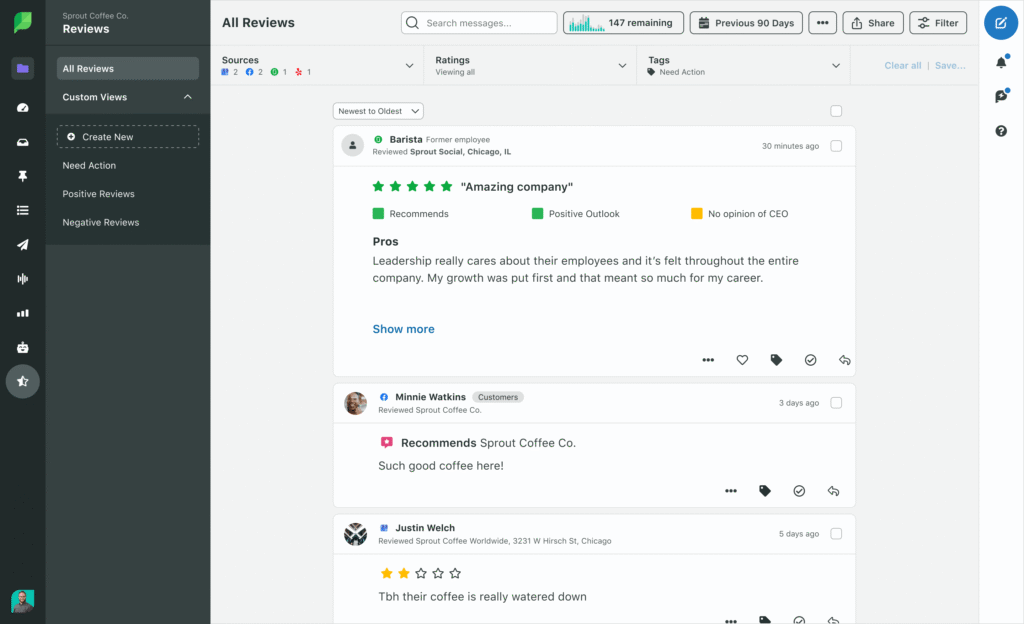Open the help question mark icon
The width and height of the screenshot is (1024, 624).
[1001, 131]
